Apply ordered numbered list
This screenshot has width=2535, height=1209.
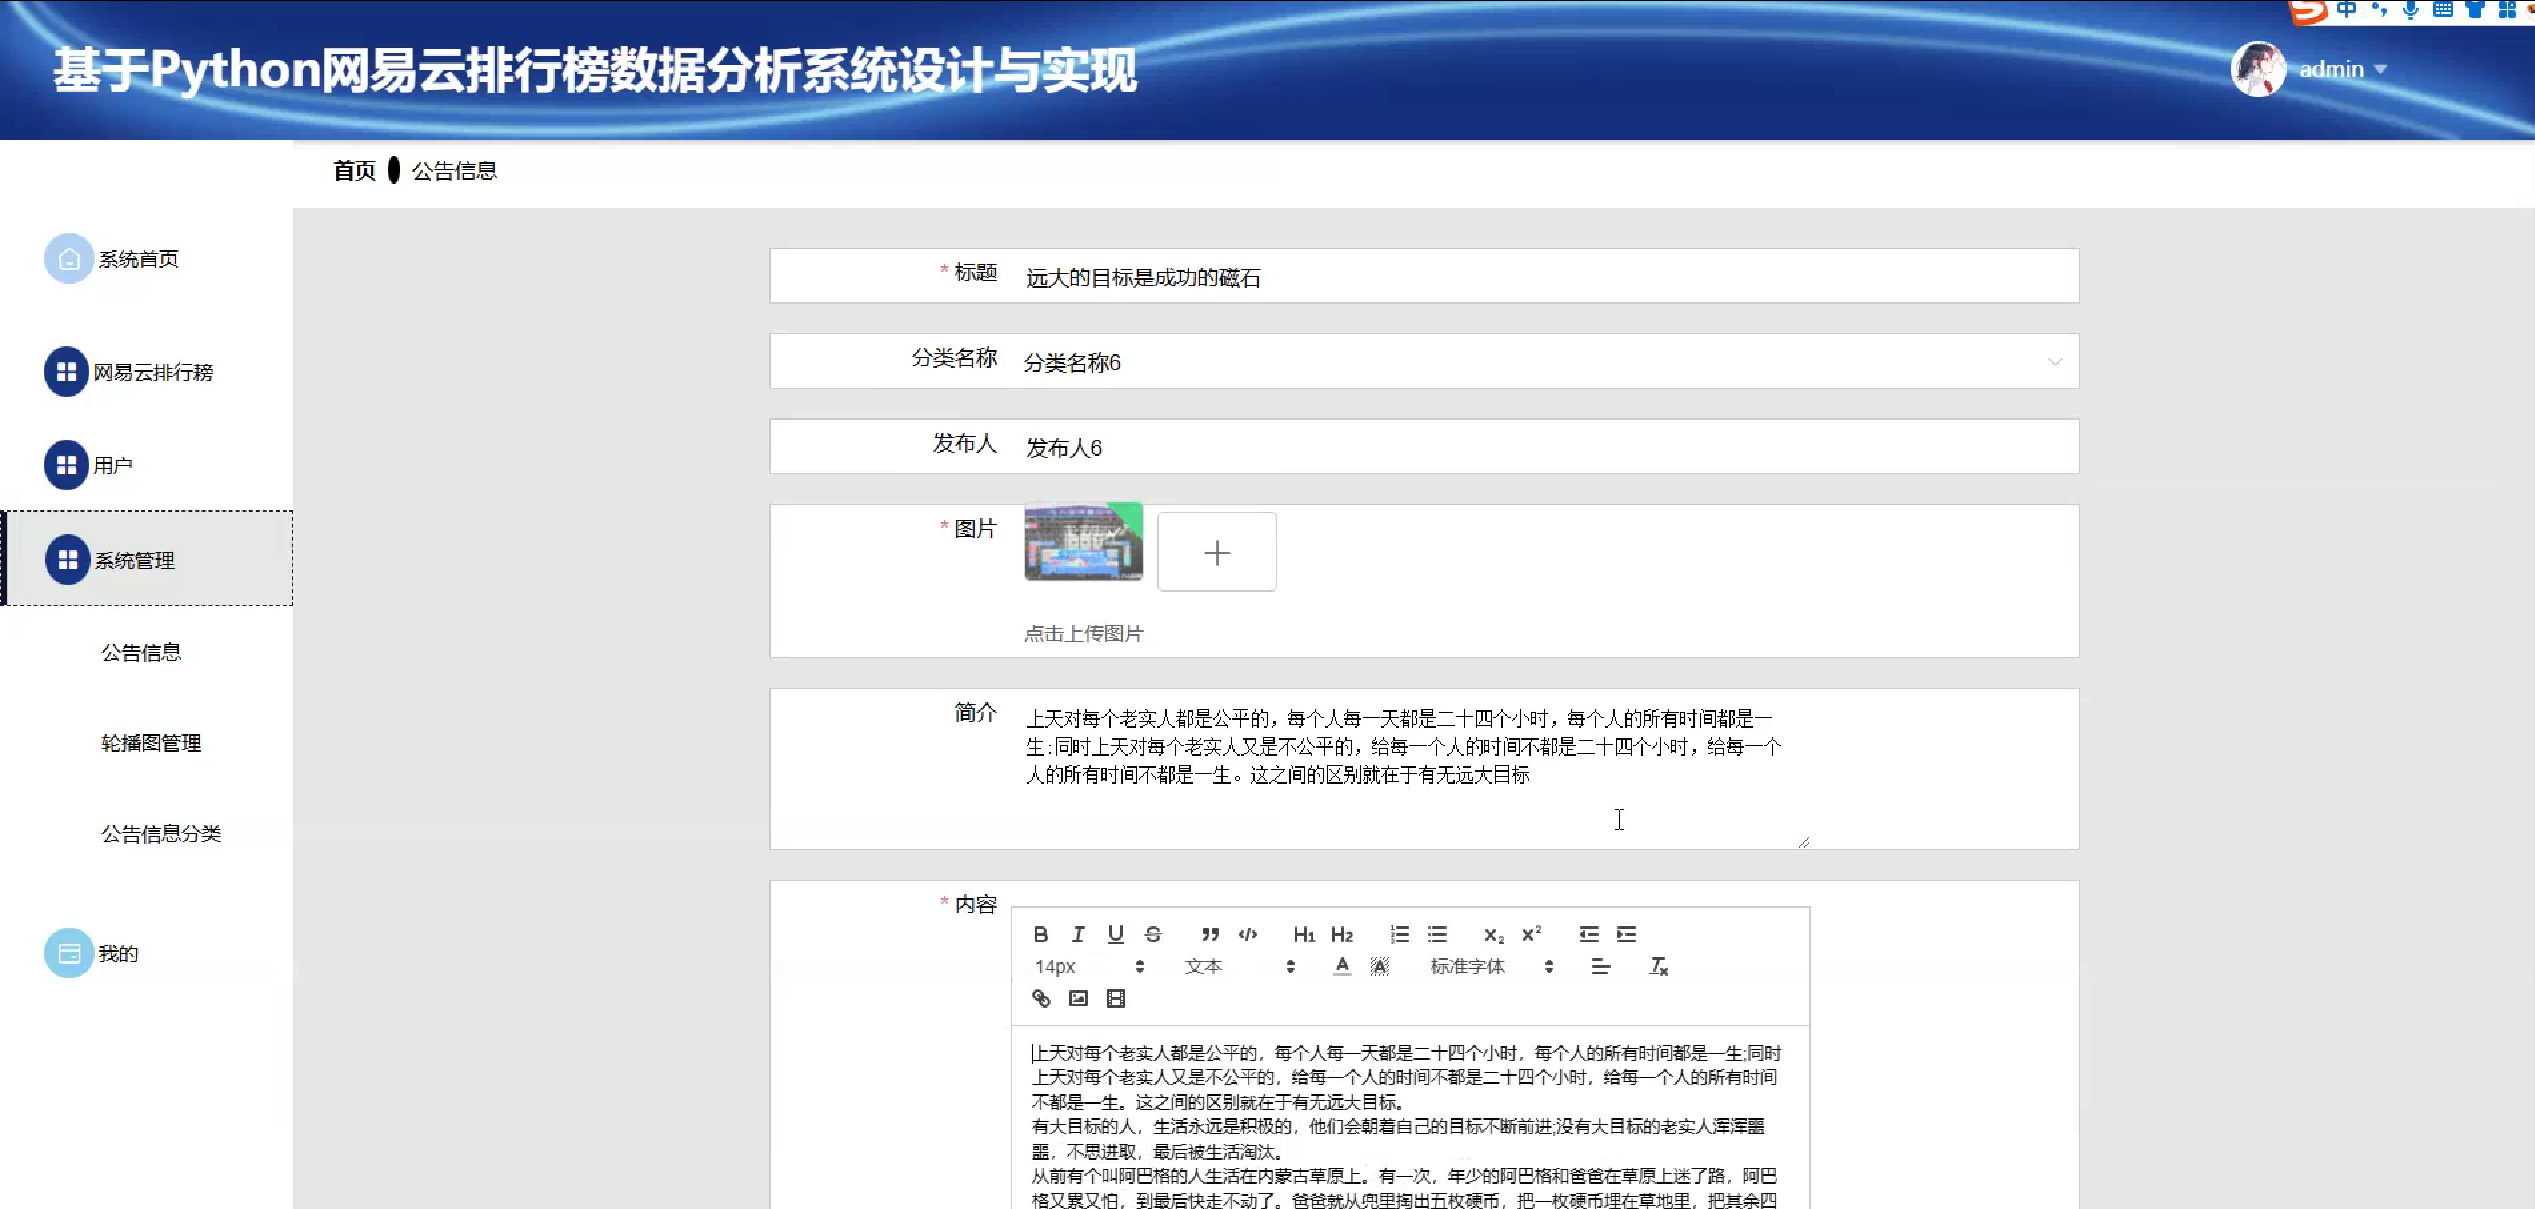(x=1399, y=934)
